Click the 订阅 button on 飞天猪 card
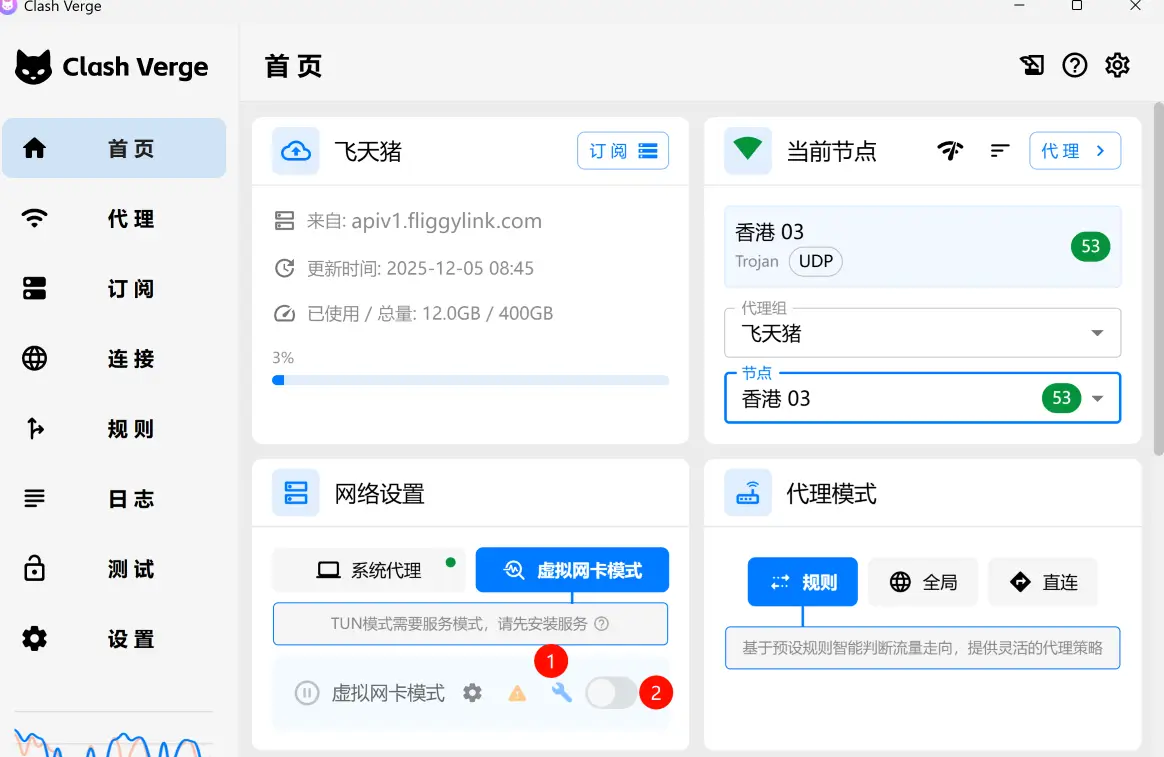The height and width of the screenshot is (757, 1164). (x=622, y=151)
